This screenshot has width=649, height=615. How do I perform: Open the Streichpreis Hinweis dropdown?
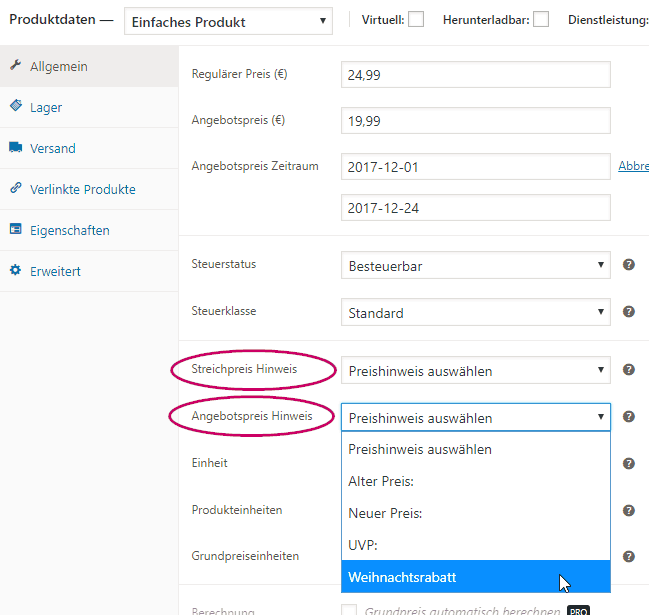476,370
